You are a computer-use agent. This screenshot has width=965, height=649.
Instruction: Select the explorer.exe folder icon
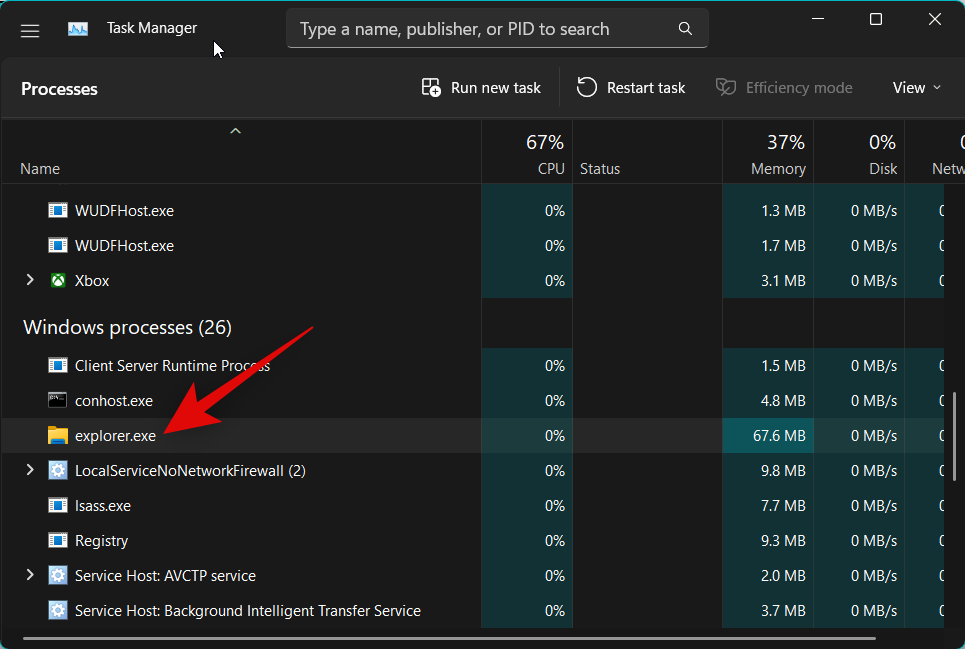coord(58,436)
